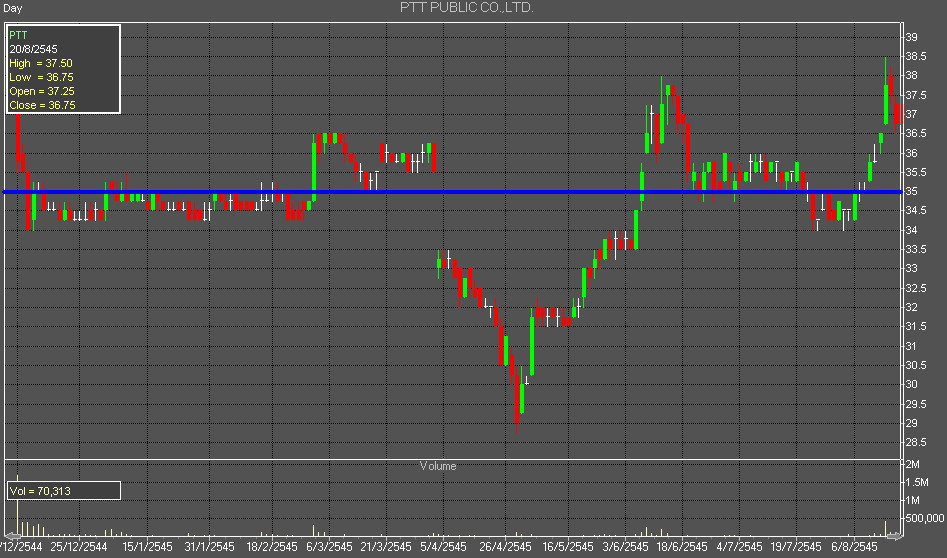
Task: Click the 'Volume' panel label
Action: [438, 466]
